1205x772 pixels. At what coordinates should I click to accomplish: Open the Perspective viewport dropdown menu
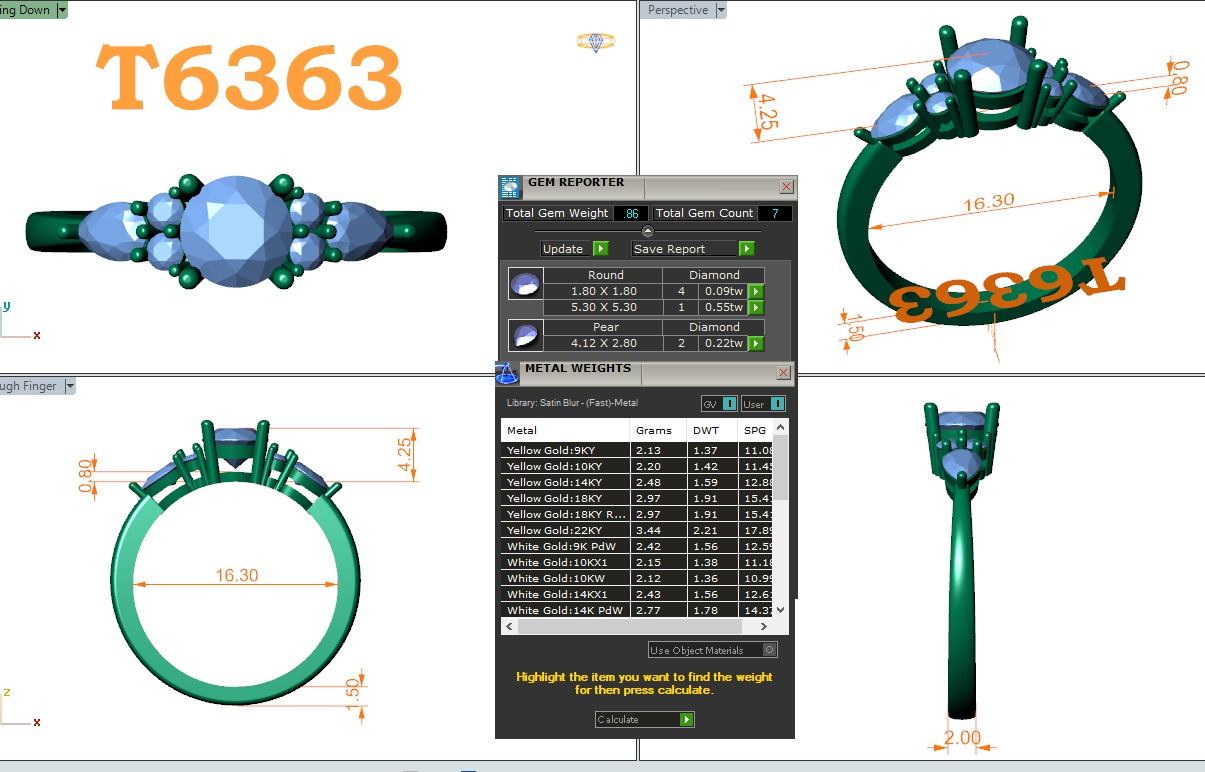coord(720,10)
